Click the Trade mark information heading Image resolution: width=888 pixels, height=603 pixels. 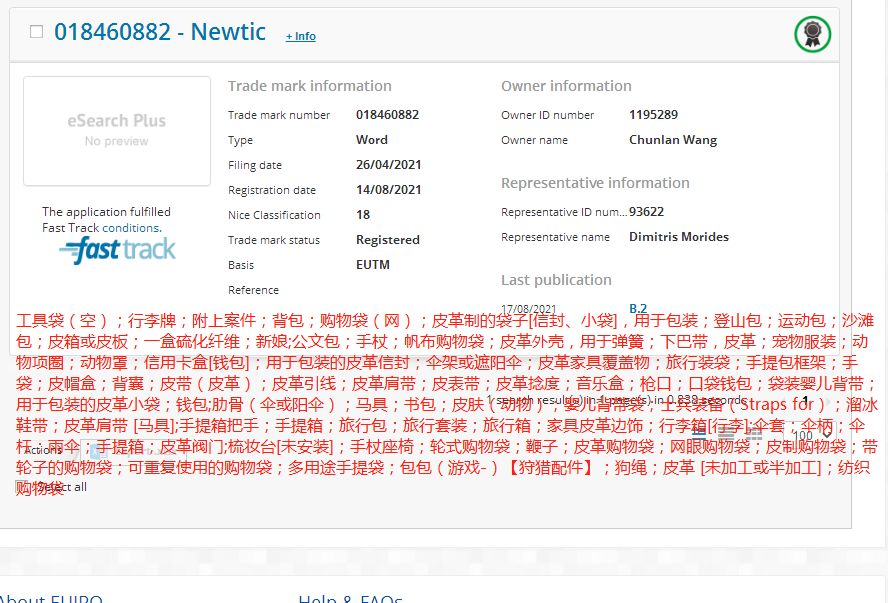tap(309, 86)
